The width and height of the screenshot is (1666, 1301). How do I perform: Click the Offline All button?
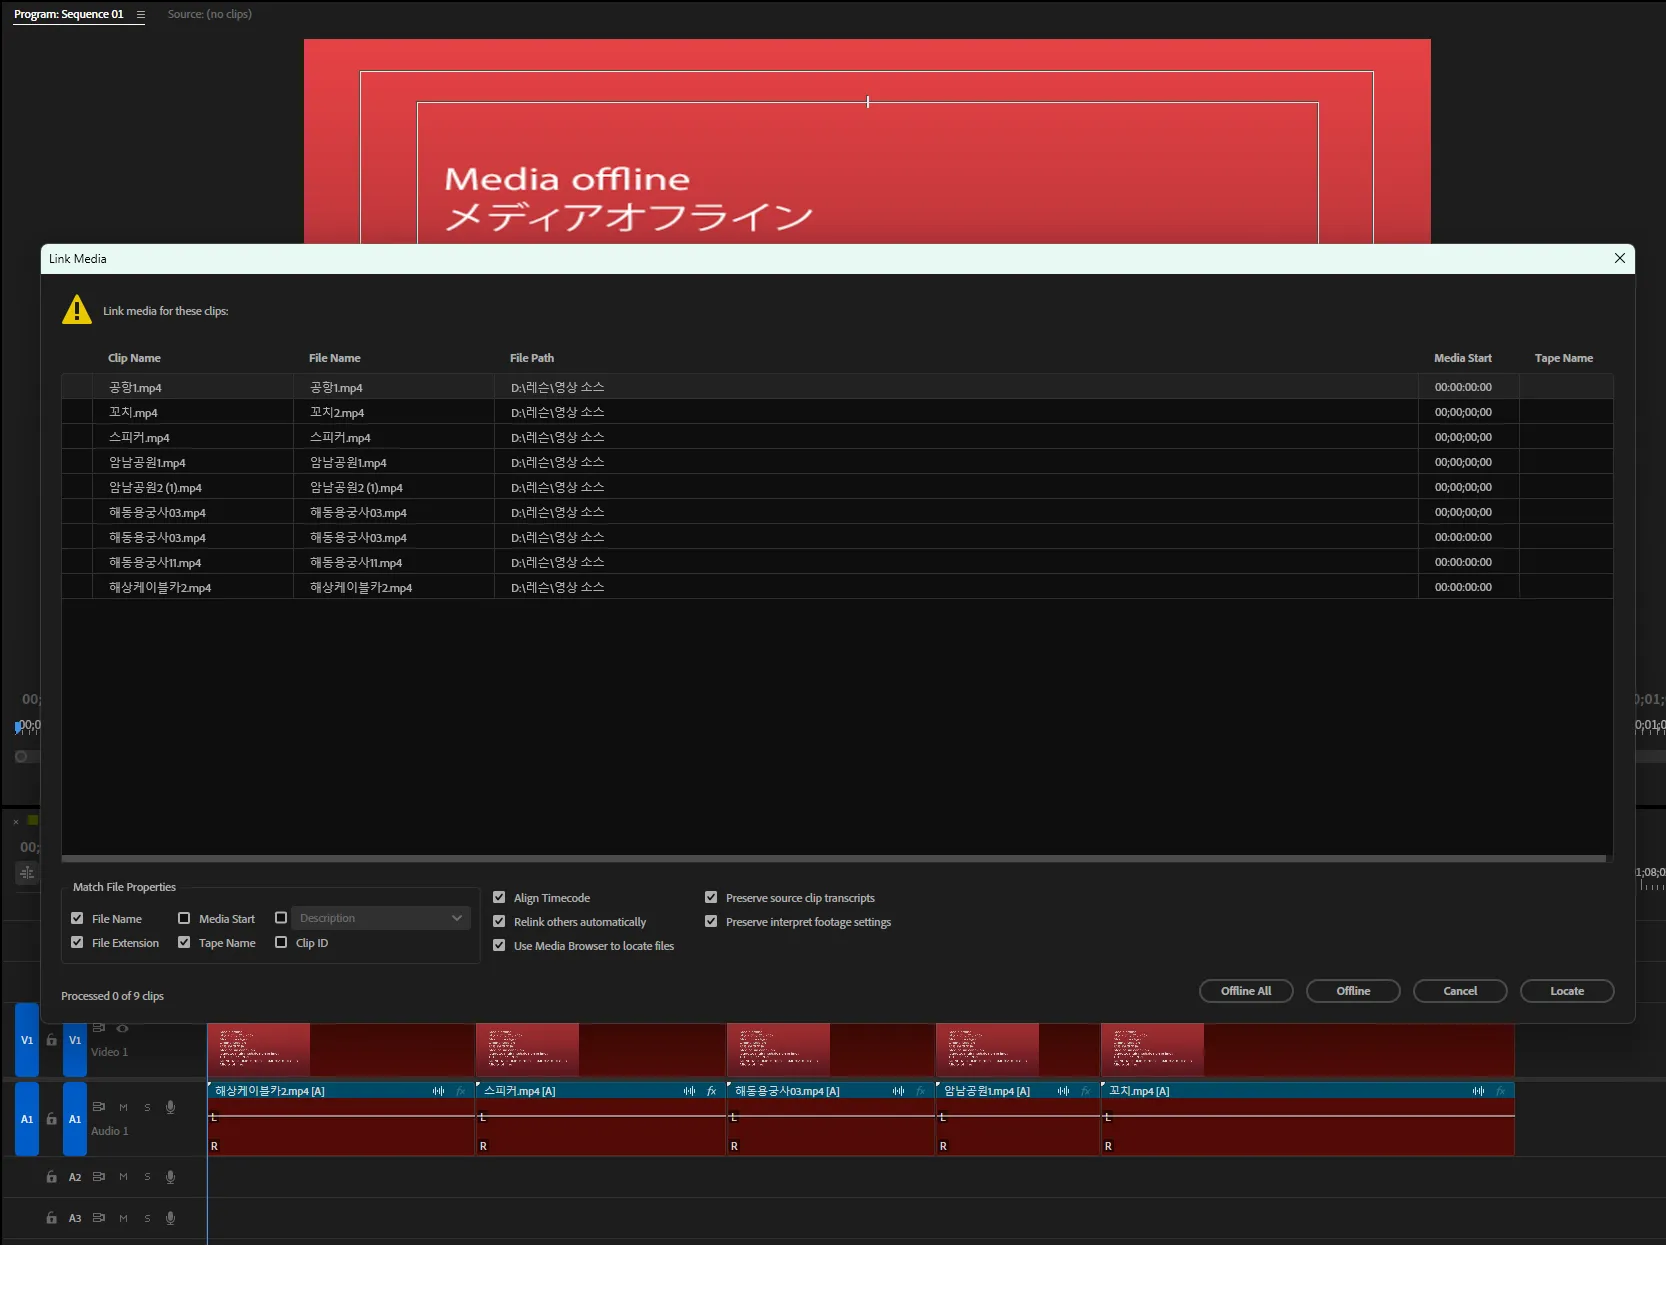click(1245, 991)
